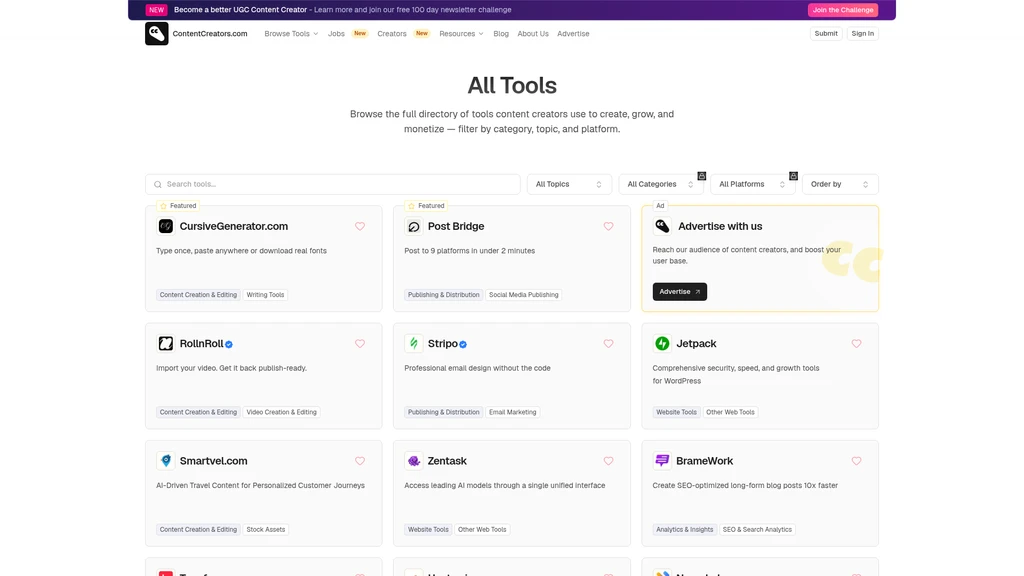Screen dimensions: 1024x576
Task: Click the Advertise with us logo icon
Action: pos(662,226)
